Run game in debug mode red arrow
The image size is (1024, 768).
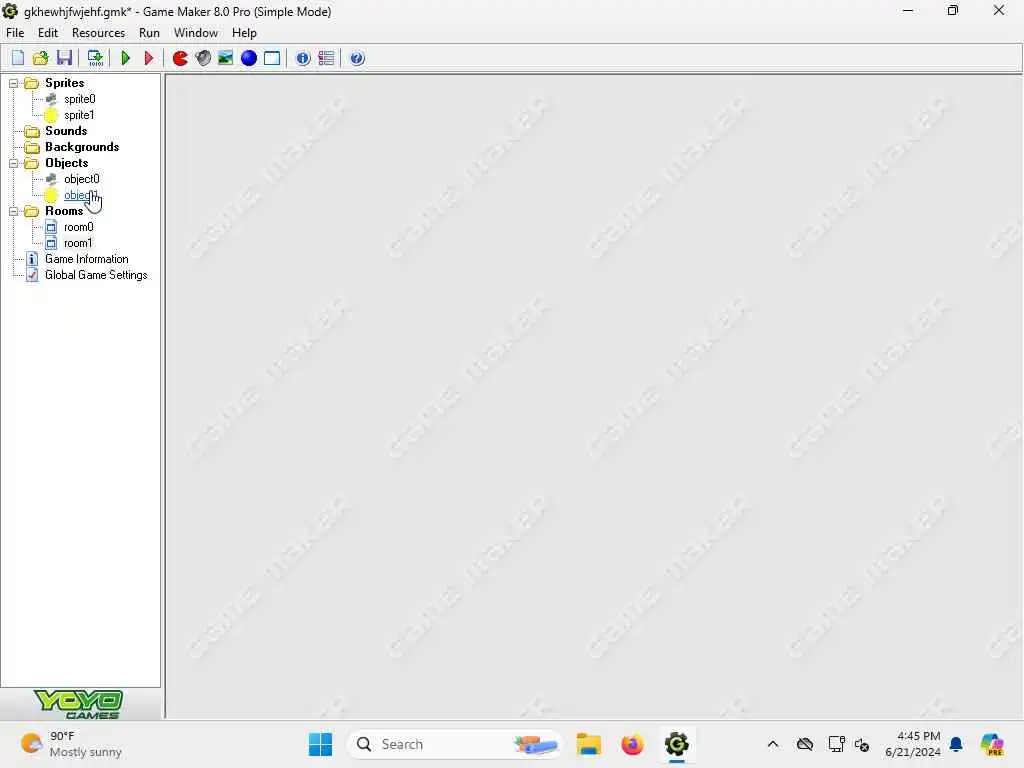149,58
